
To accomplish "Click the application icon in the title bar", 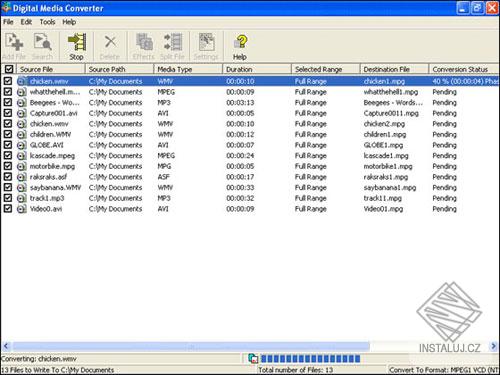I will point(6,7).
